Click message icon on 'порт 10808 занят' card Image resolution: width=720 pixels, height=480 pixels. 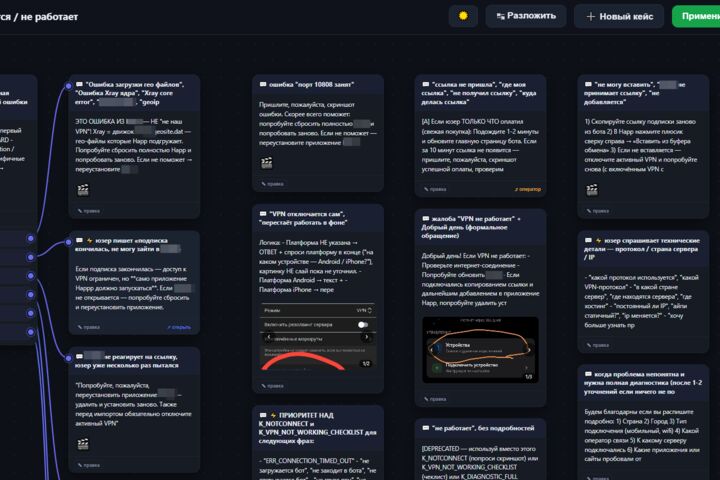263,85
